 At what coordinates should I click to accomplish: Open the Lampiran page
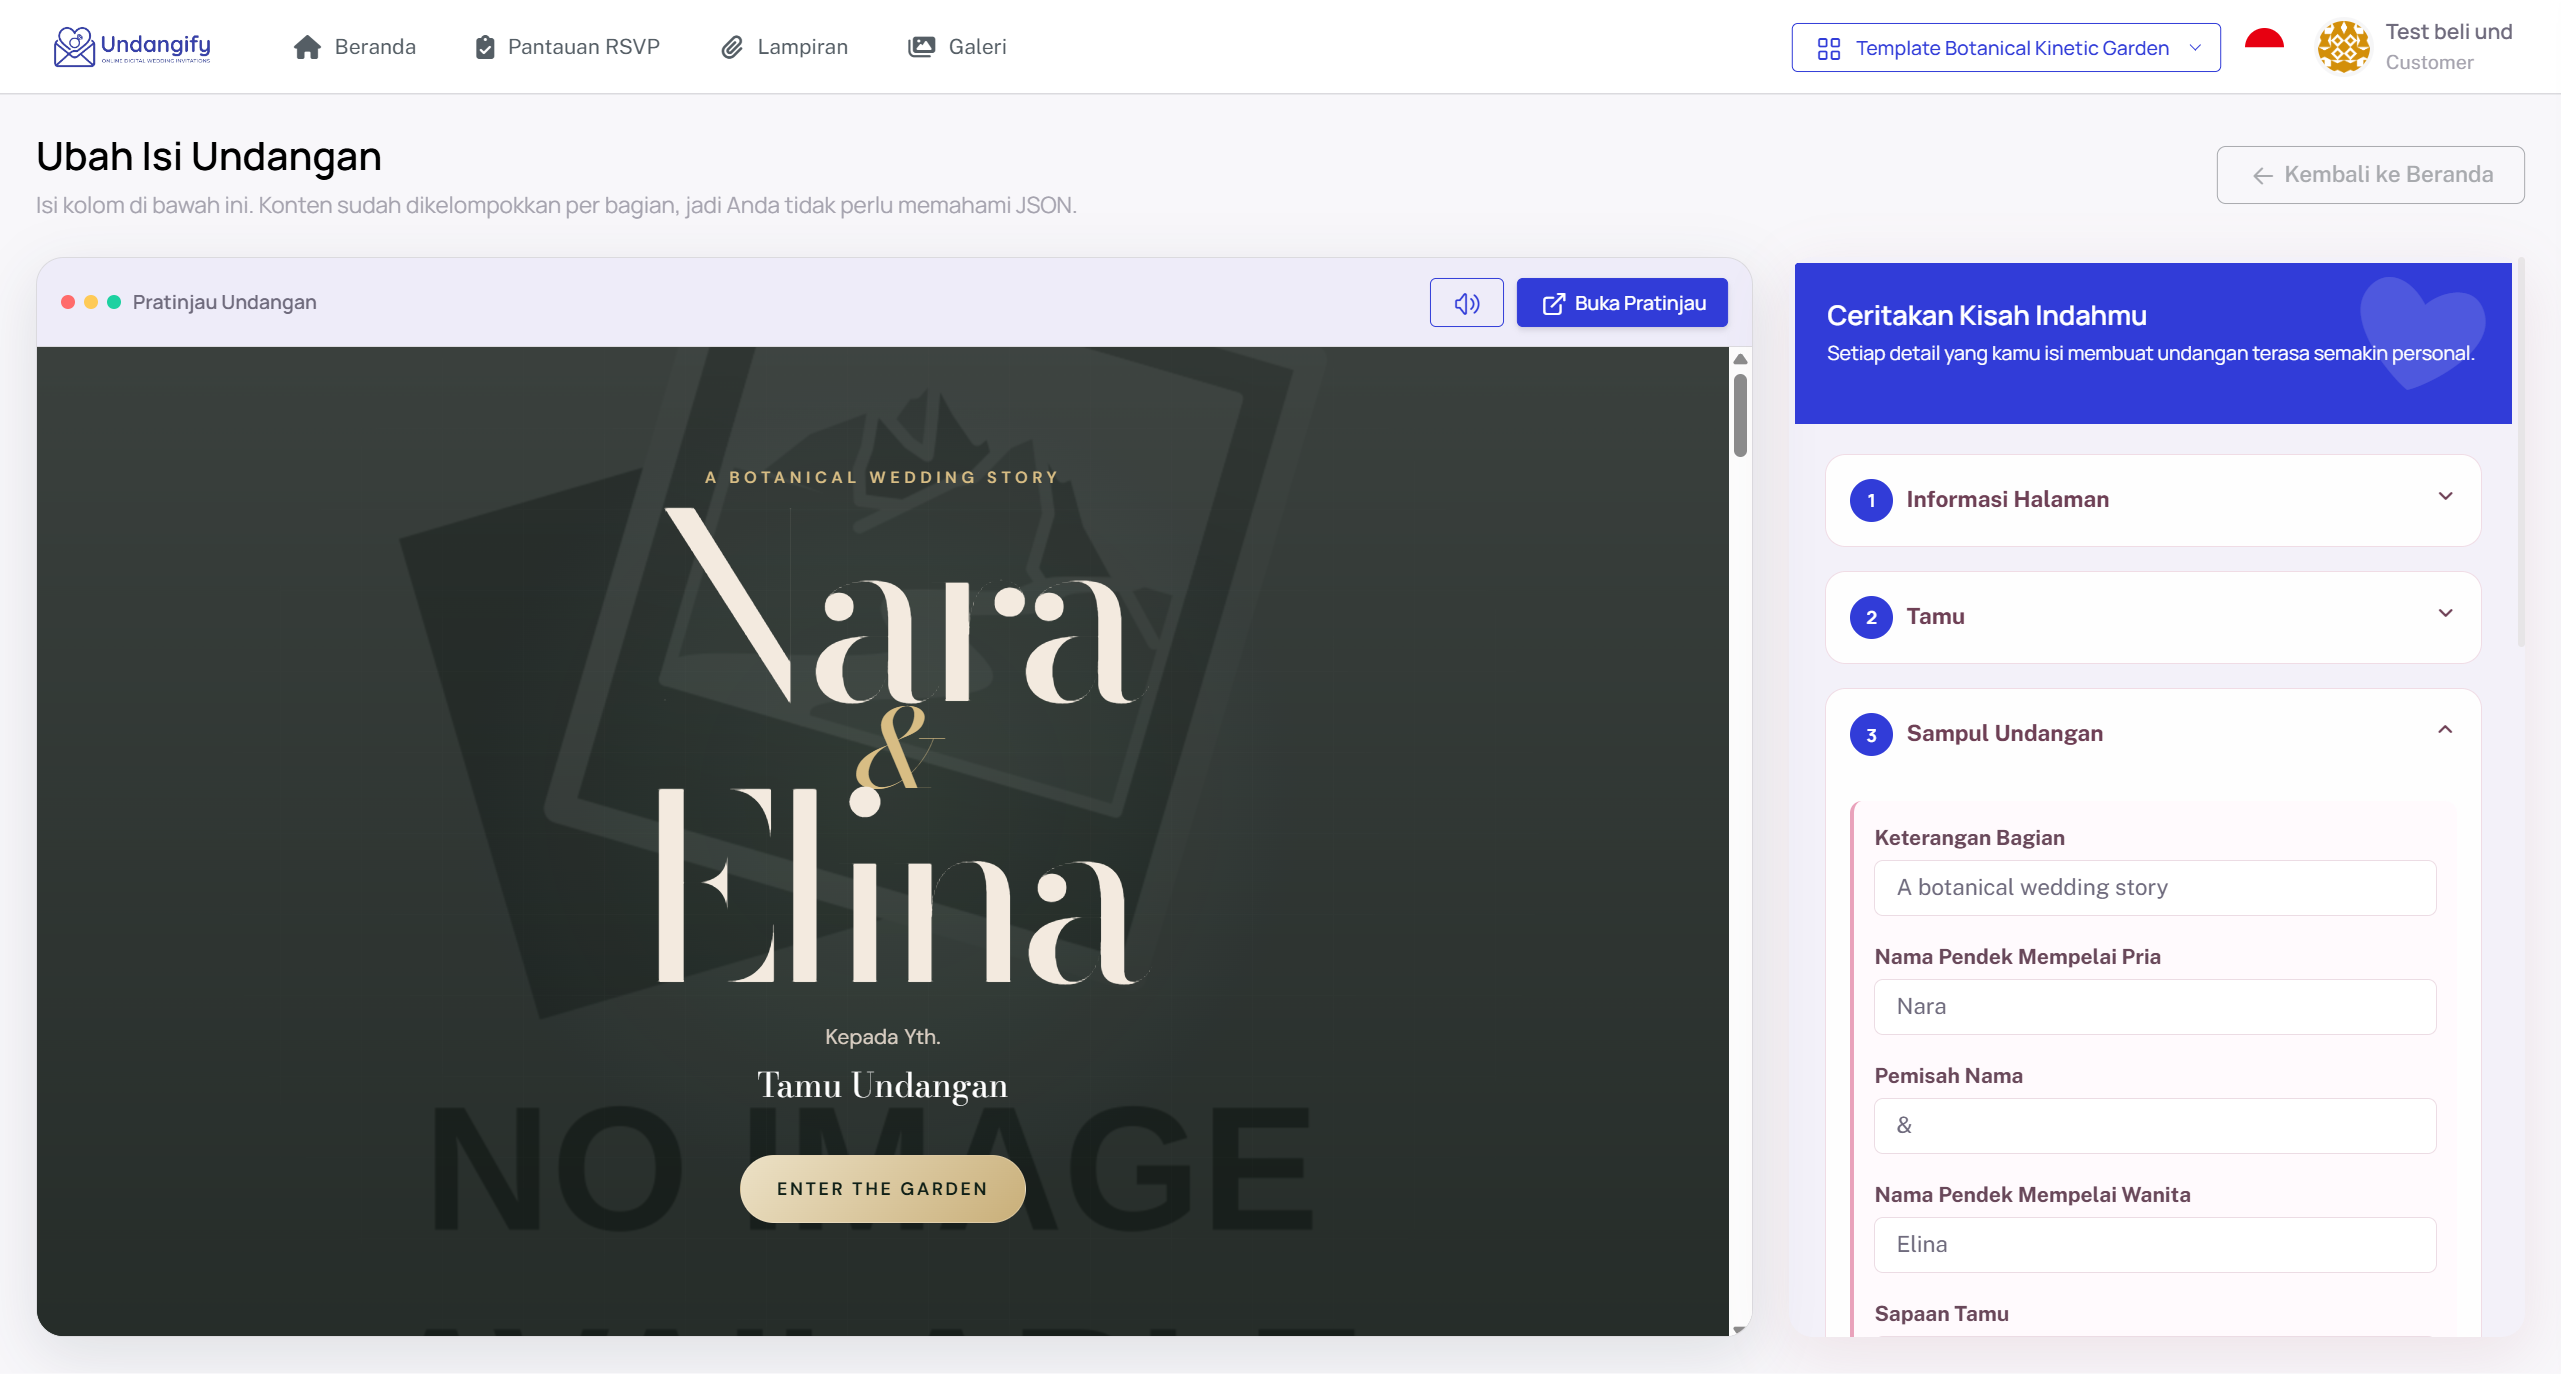point(784,47)
